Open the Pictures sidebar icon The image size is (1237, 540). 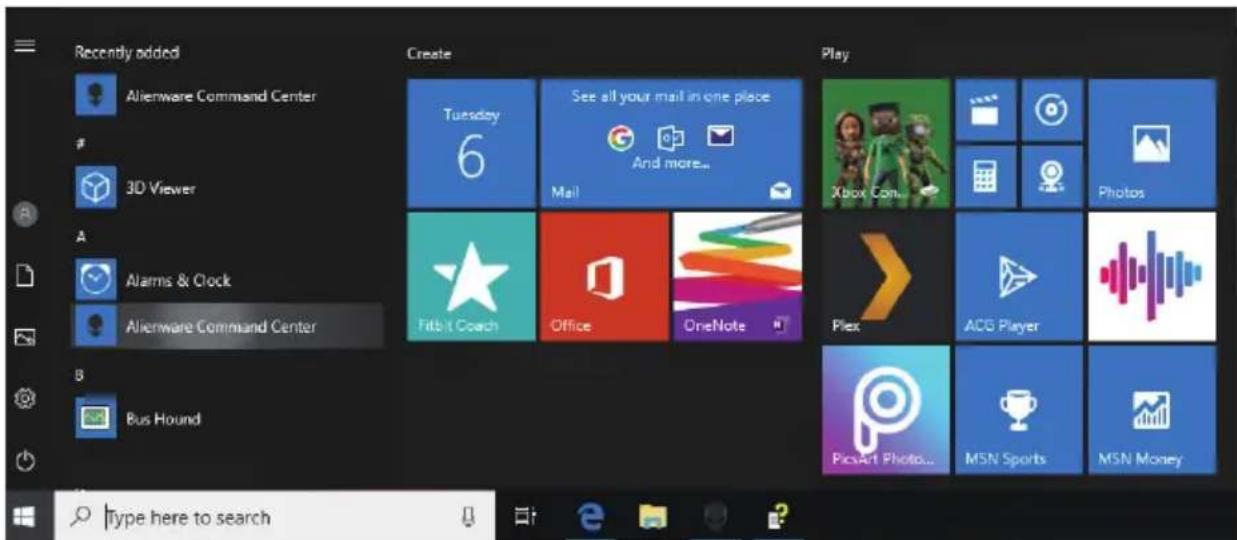tap(26, 339)
